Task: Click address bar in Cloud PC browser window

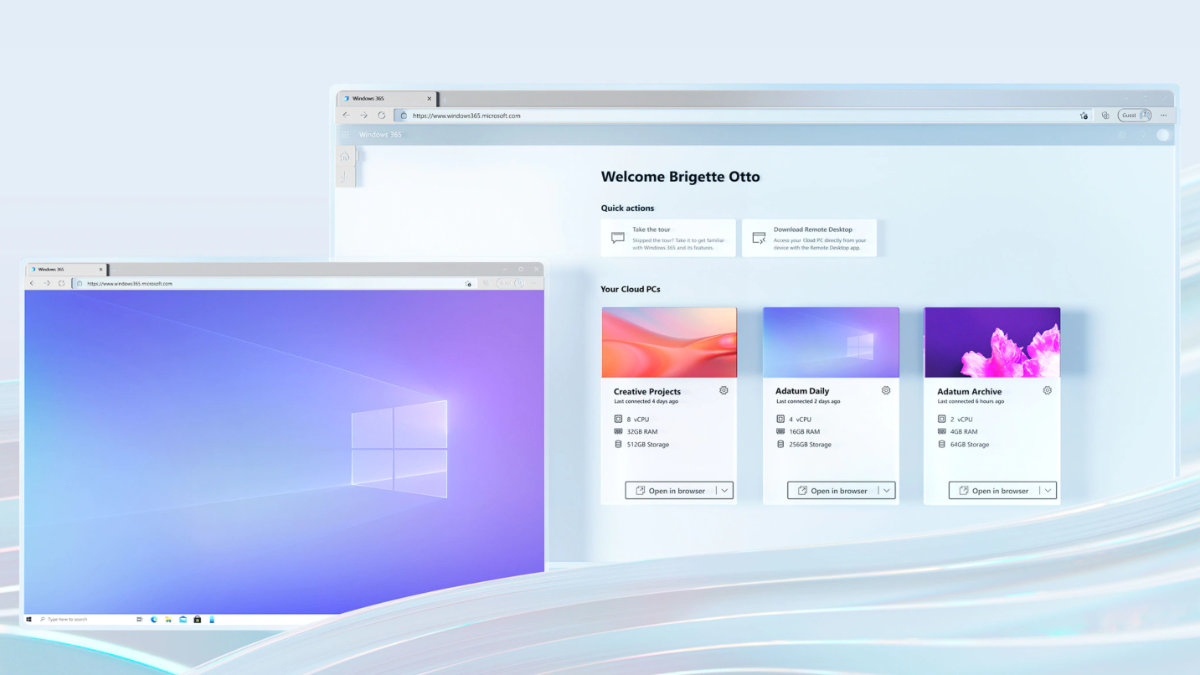Action: point(275,283)
